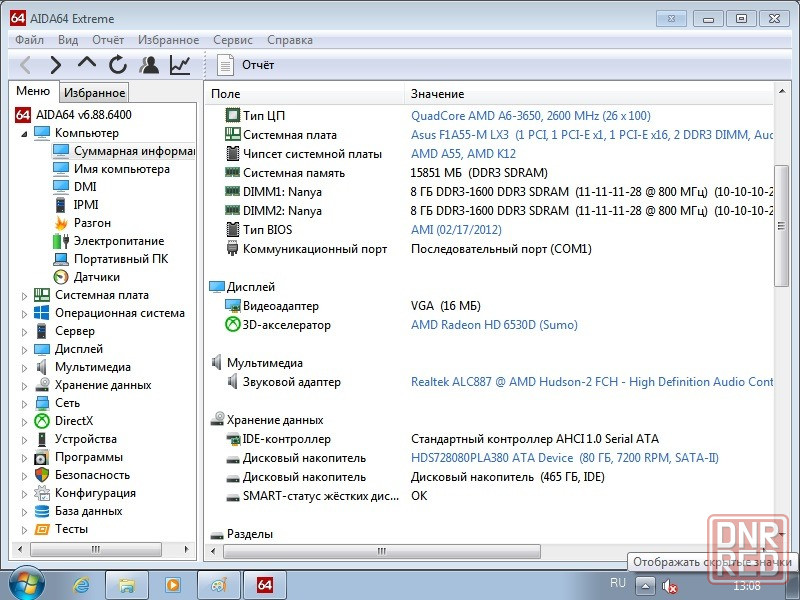Open AMD Radeon HD 6530D (Sumo) link
The width and height of the screenshot is (800, 600).
point(494,325)
